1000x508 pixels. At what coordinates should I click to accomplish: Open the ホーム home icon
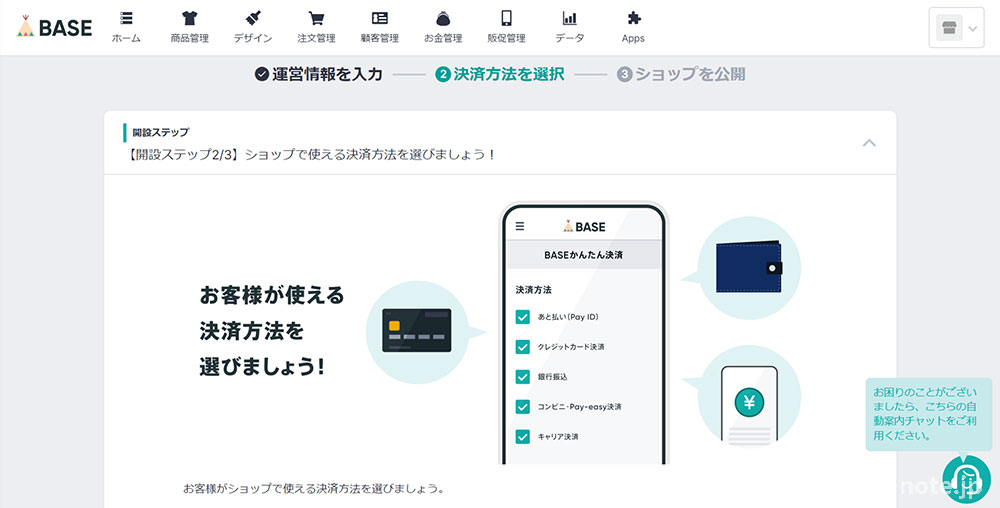point(126,18)
